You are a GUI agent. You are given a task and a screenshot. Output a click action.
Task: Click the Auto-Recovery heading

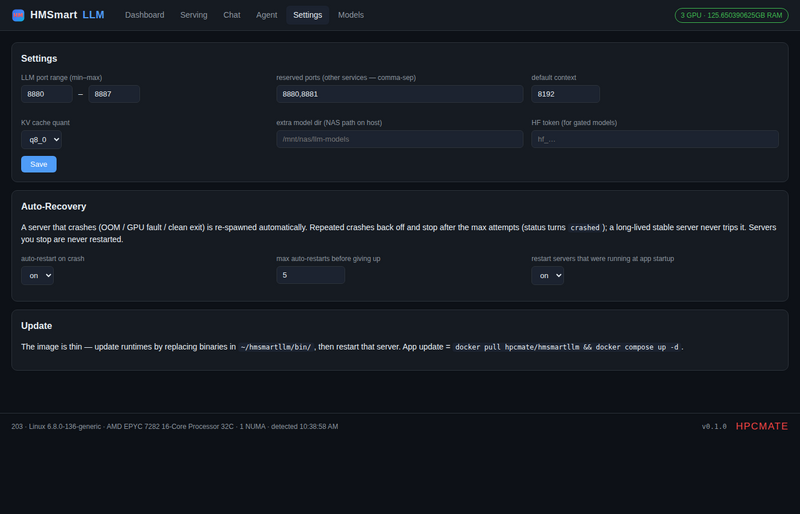click(x=54, y=207)
